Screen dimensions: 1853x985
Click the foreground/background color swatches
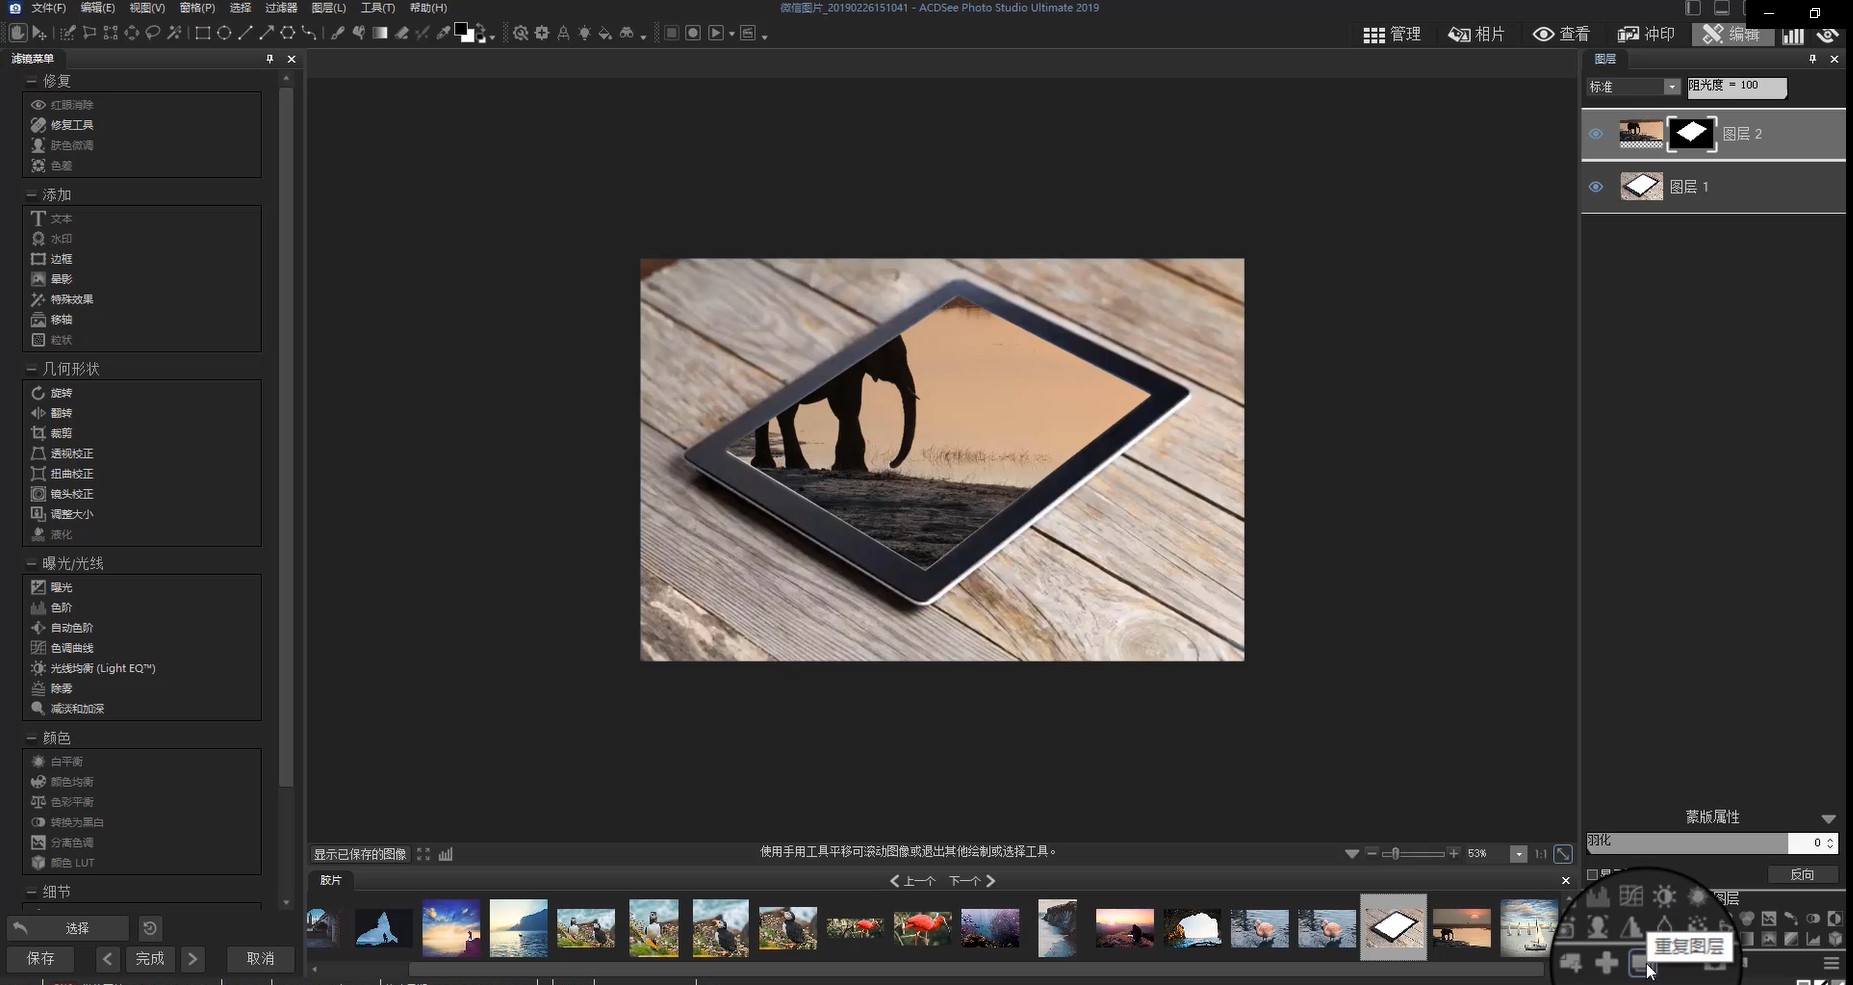pyautogui.click(x=464, y=32)
